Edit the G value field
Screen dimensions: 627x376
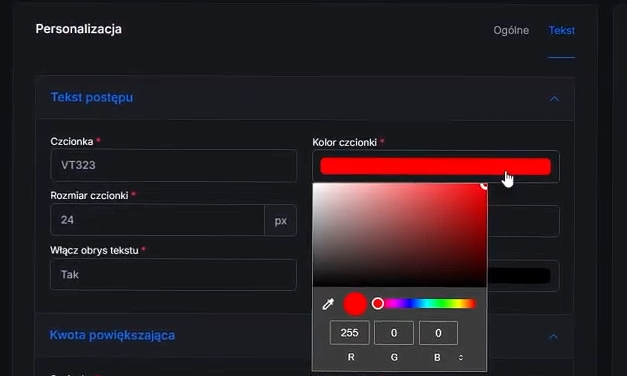coord(394,333)
